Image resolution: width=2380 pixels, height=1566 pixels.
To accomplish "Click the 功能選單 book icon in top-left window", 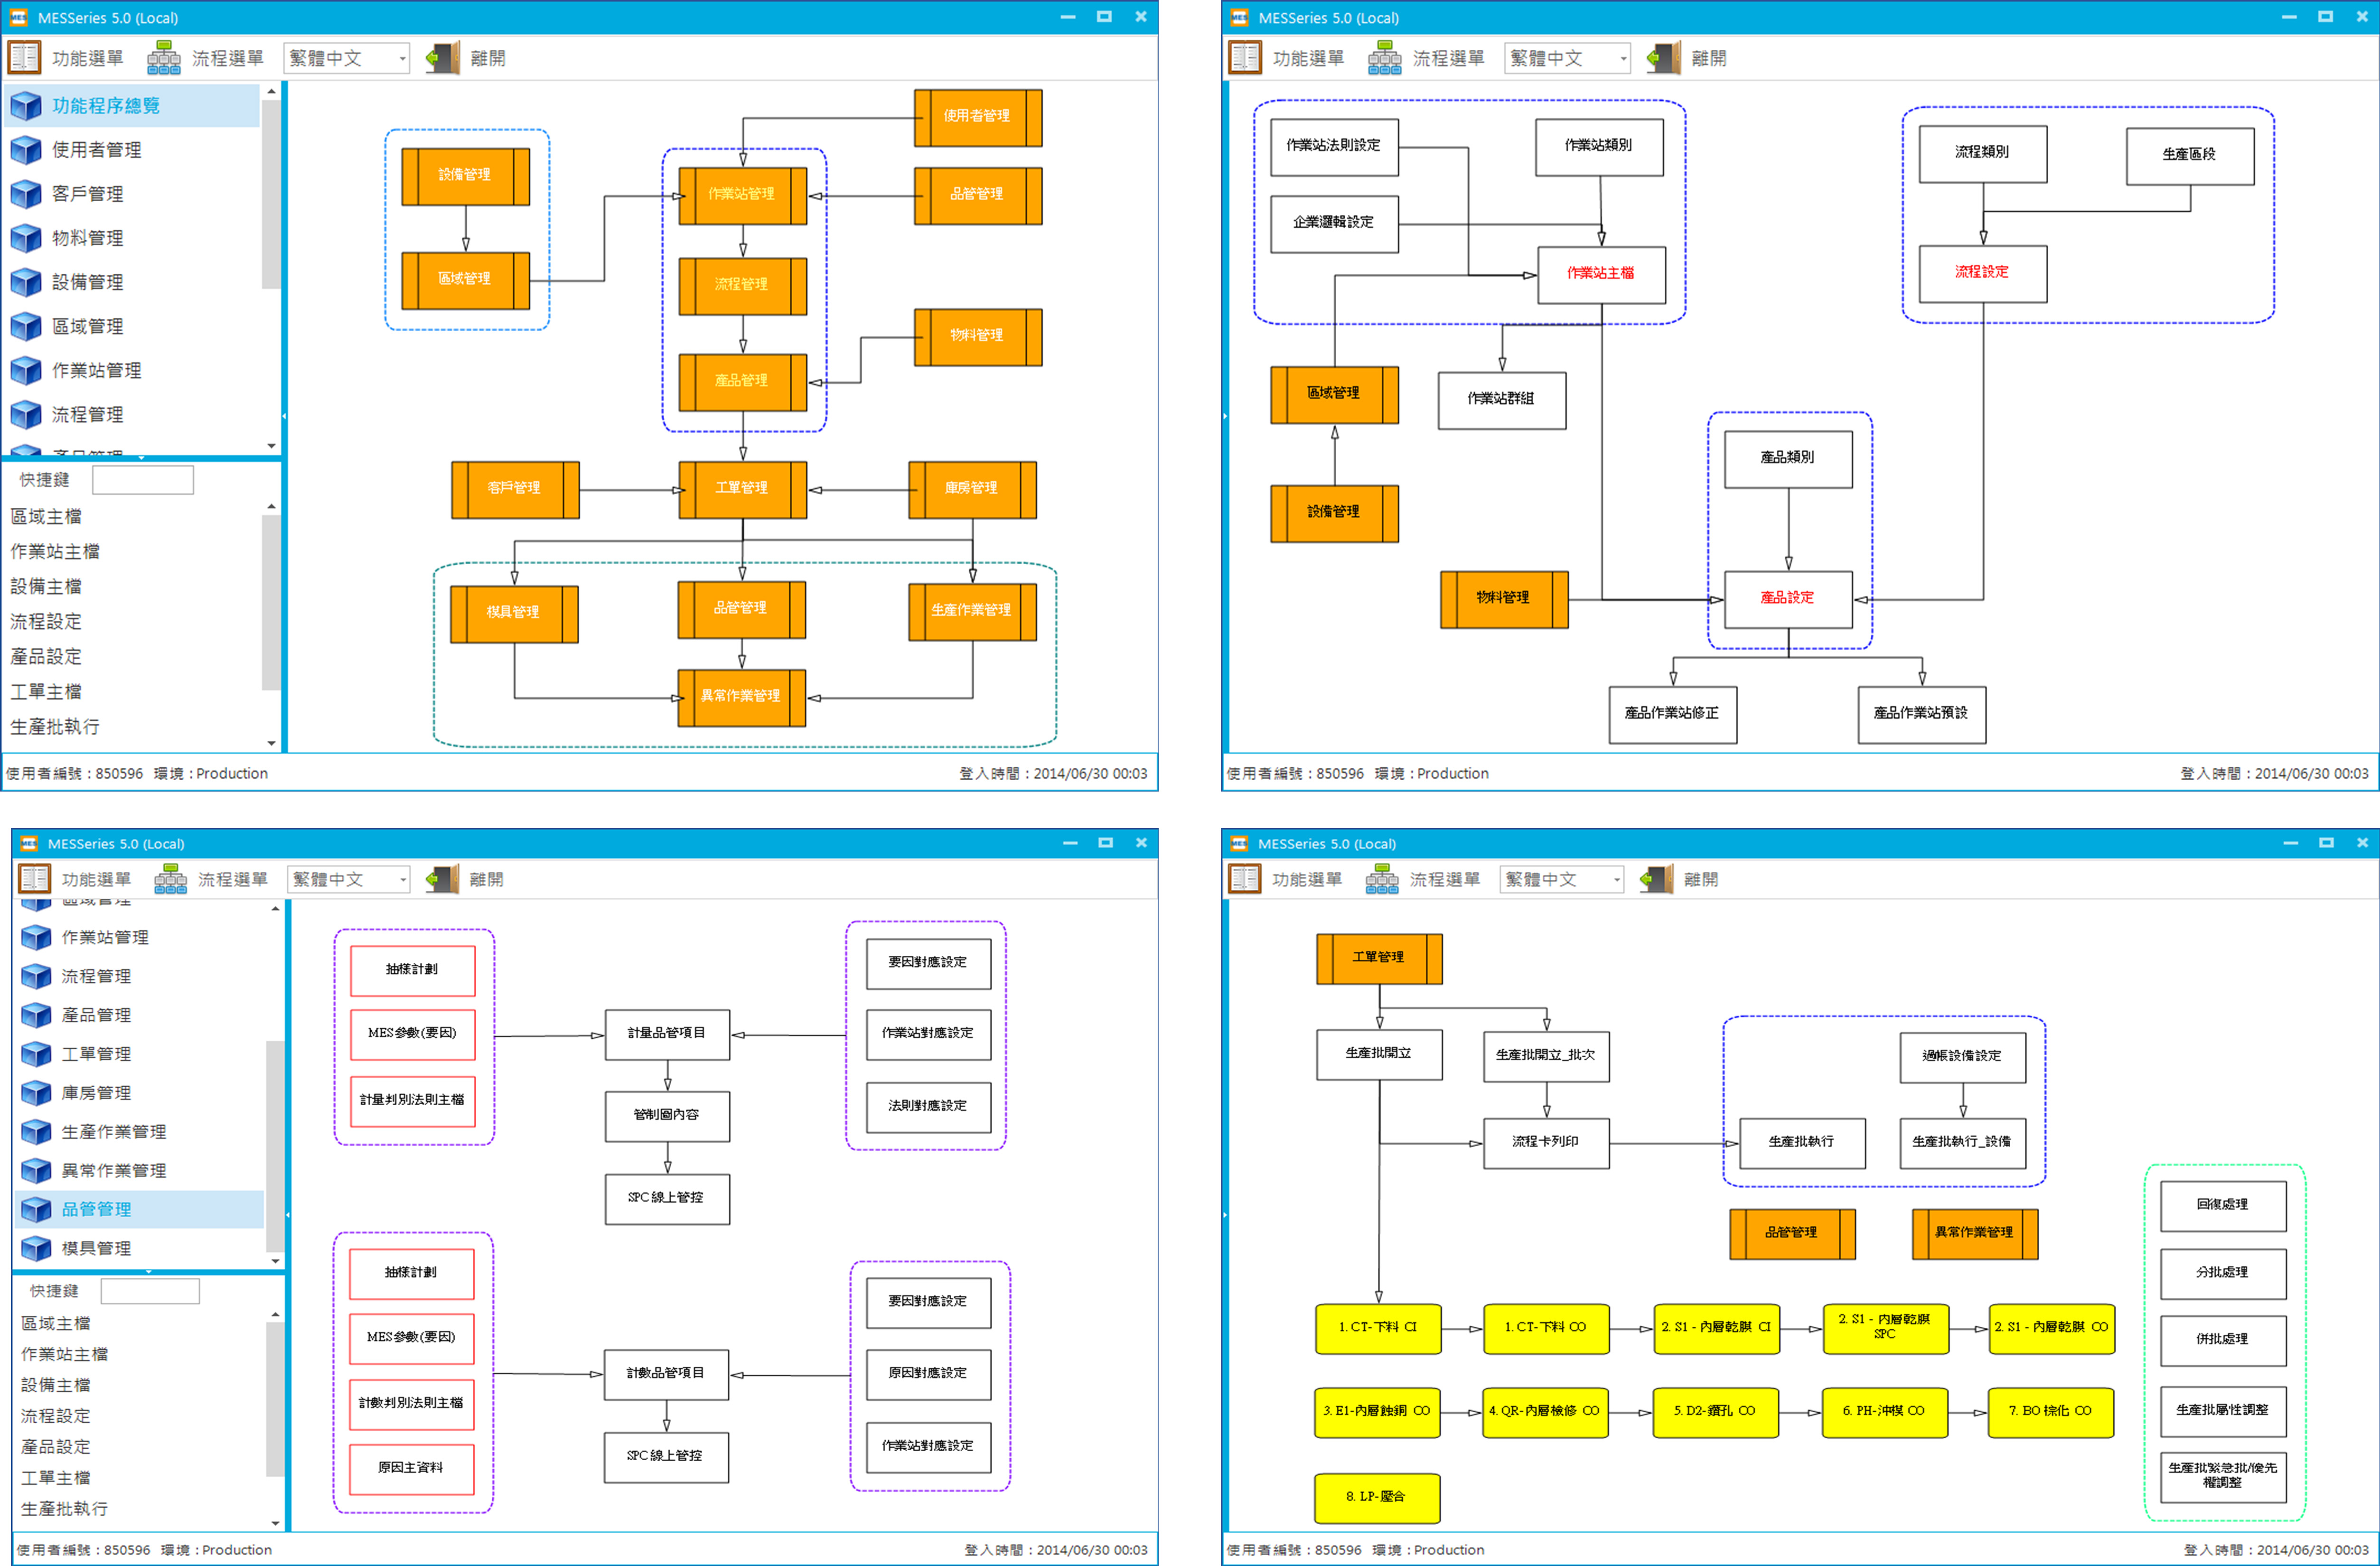I will (x=24, y=58).
